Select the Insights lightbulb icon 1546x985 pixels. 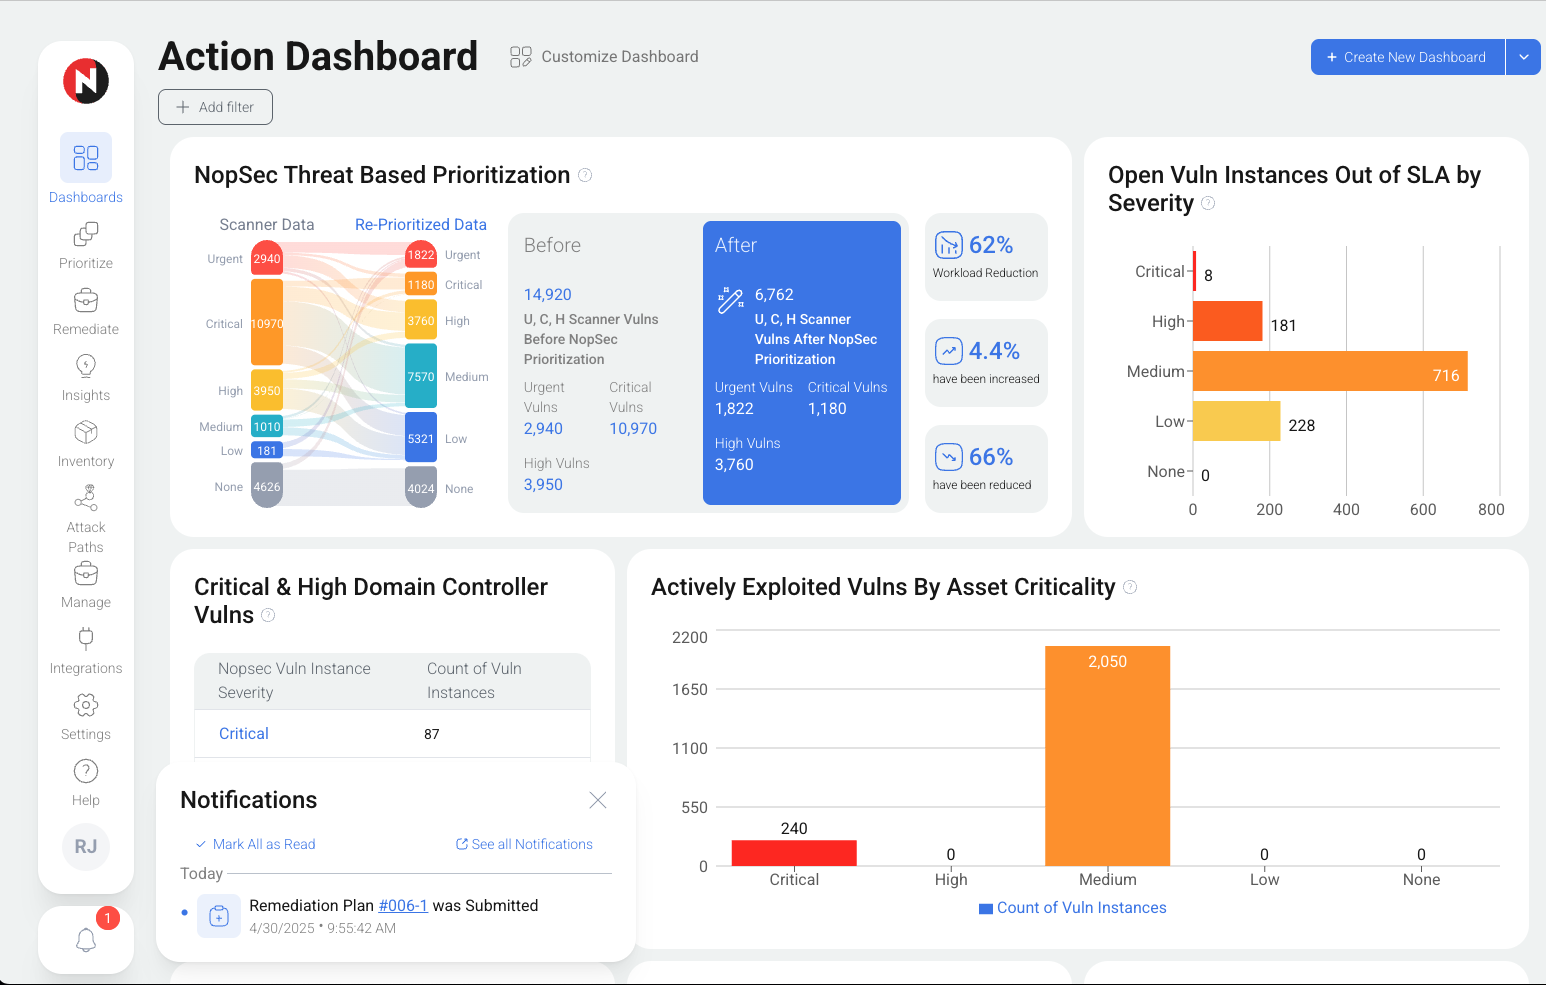pyautogui.click(x=86, y=366)
